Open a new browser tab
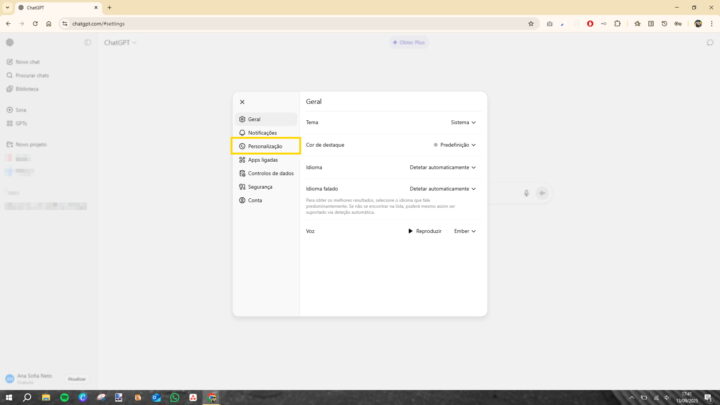The height and width of the screenshot is (405, 720). (x=109, y=7)
